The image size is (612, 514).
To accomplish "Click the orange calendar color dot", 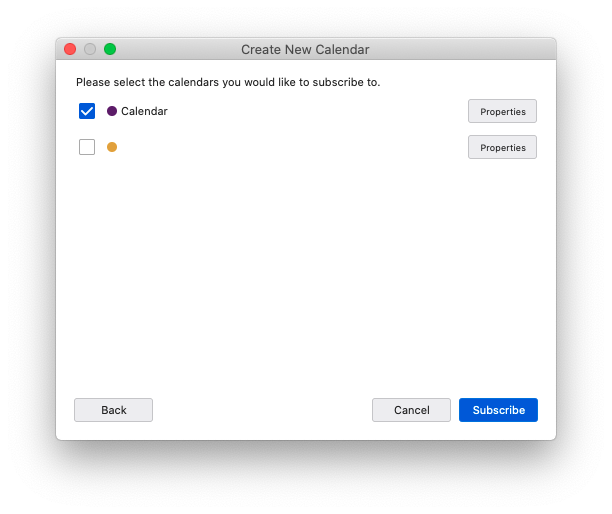I will coord(112,147).
